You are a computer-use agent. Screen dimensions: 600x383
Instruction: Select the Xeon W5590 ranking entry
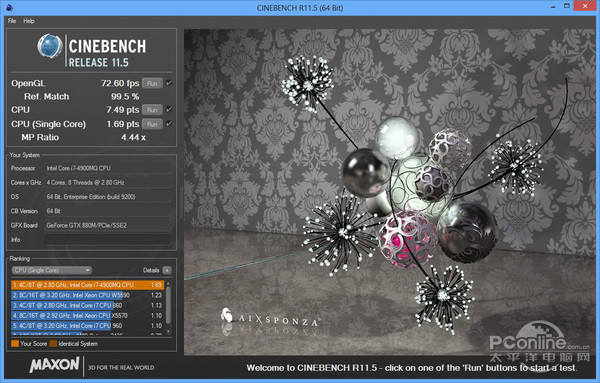88,295
